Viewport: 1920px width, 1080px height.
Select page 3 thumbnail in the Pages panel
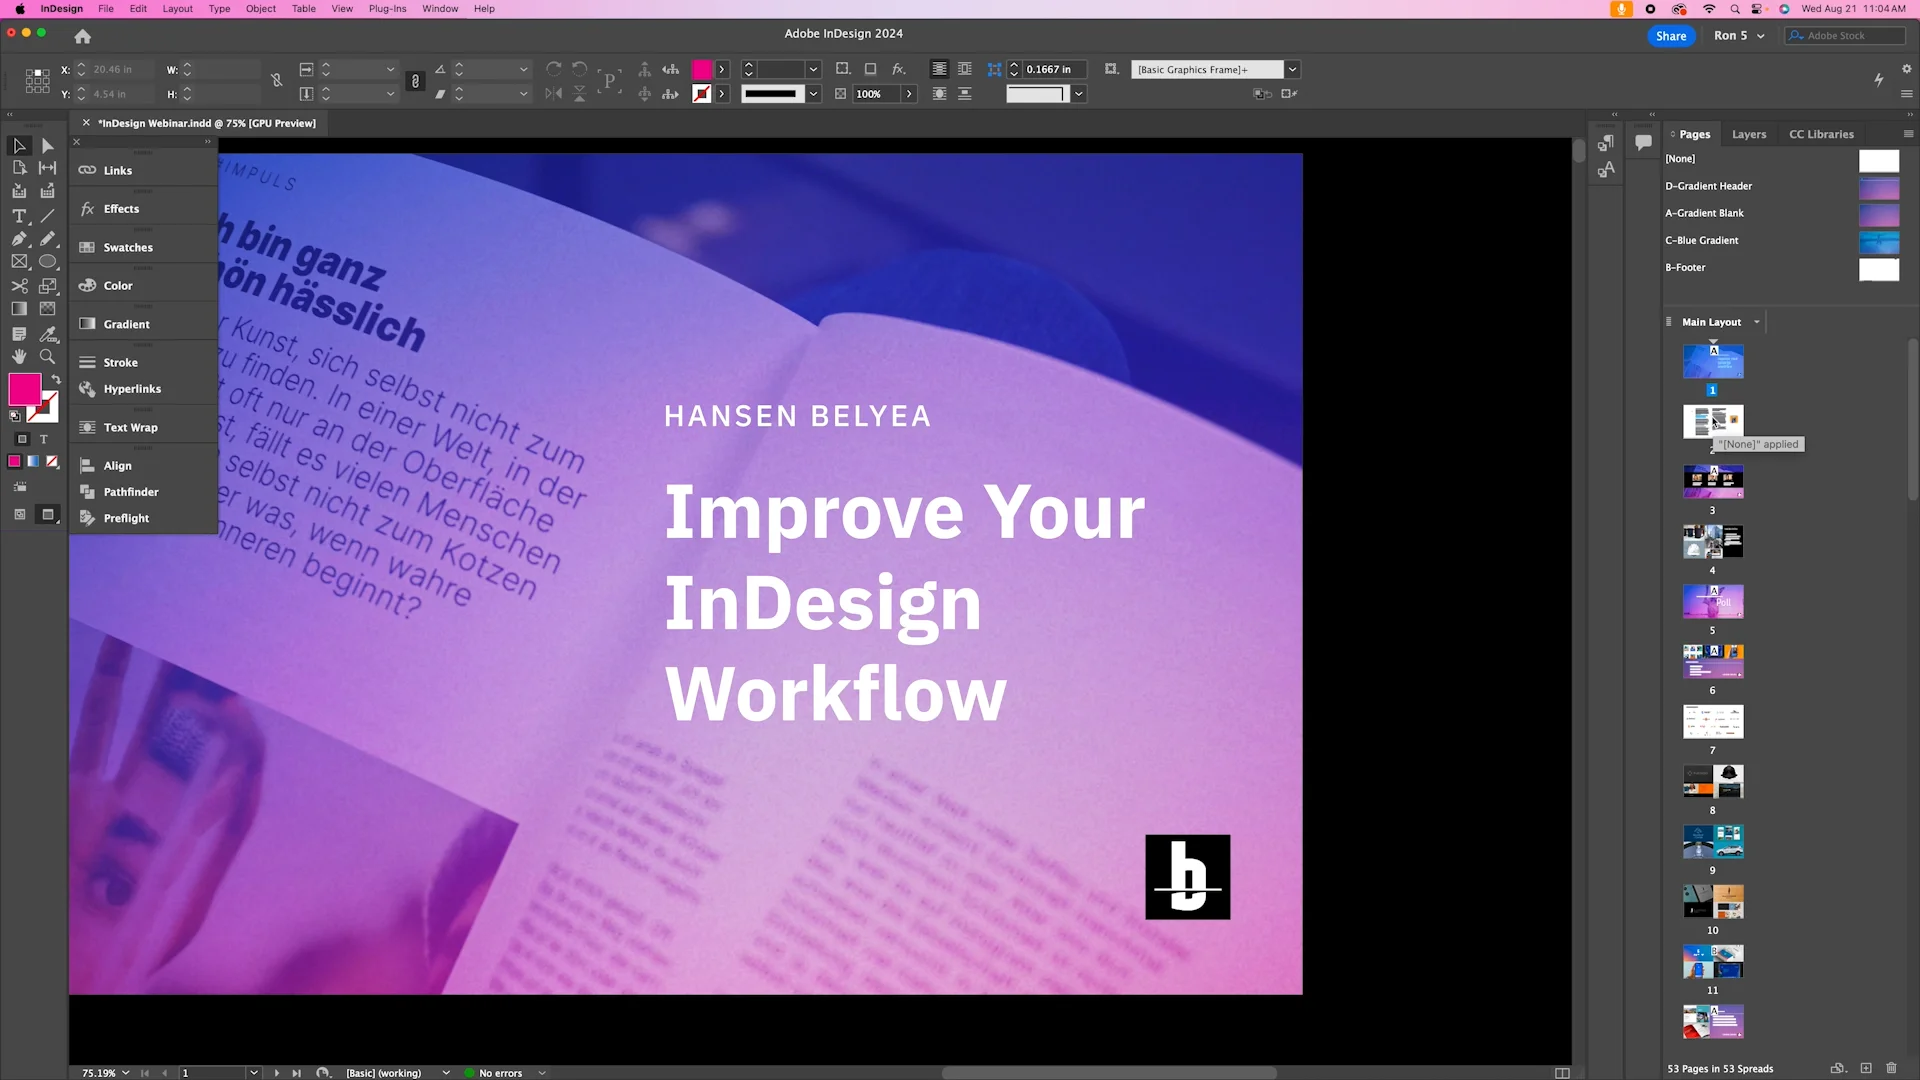(1712, 482)
